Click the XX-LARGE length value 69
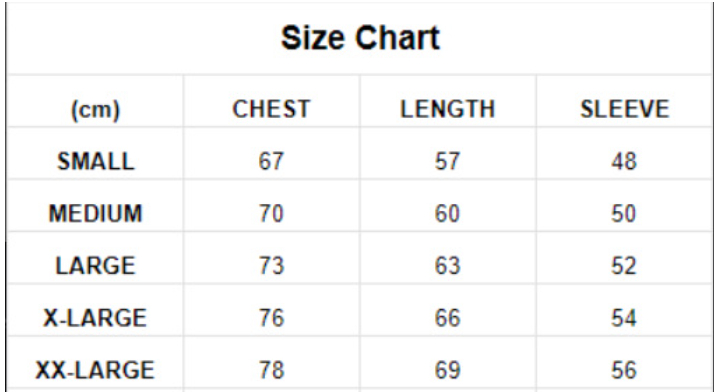The width and height of the screenshot is (714, 392). tap(448, 370)
